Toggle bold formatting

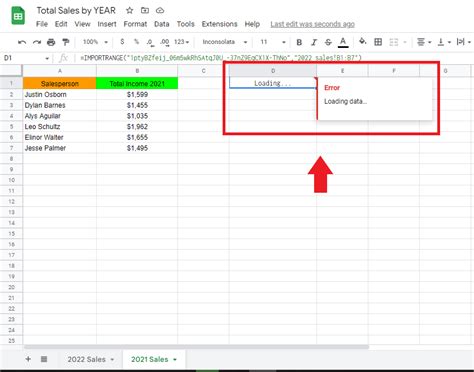pos(299,42)
